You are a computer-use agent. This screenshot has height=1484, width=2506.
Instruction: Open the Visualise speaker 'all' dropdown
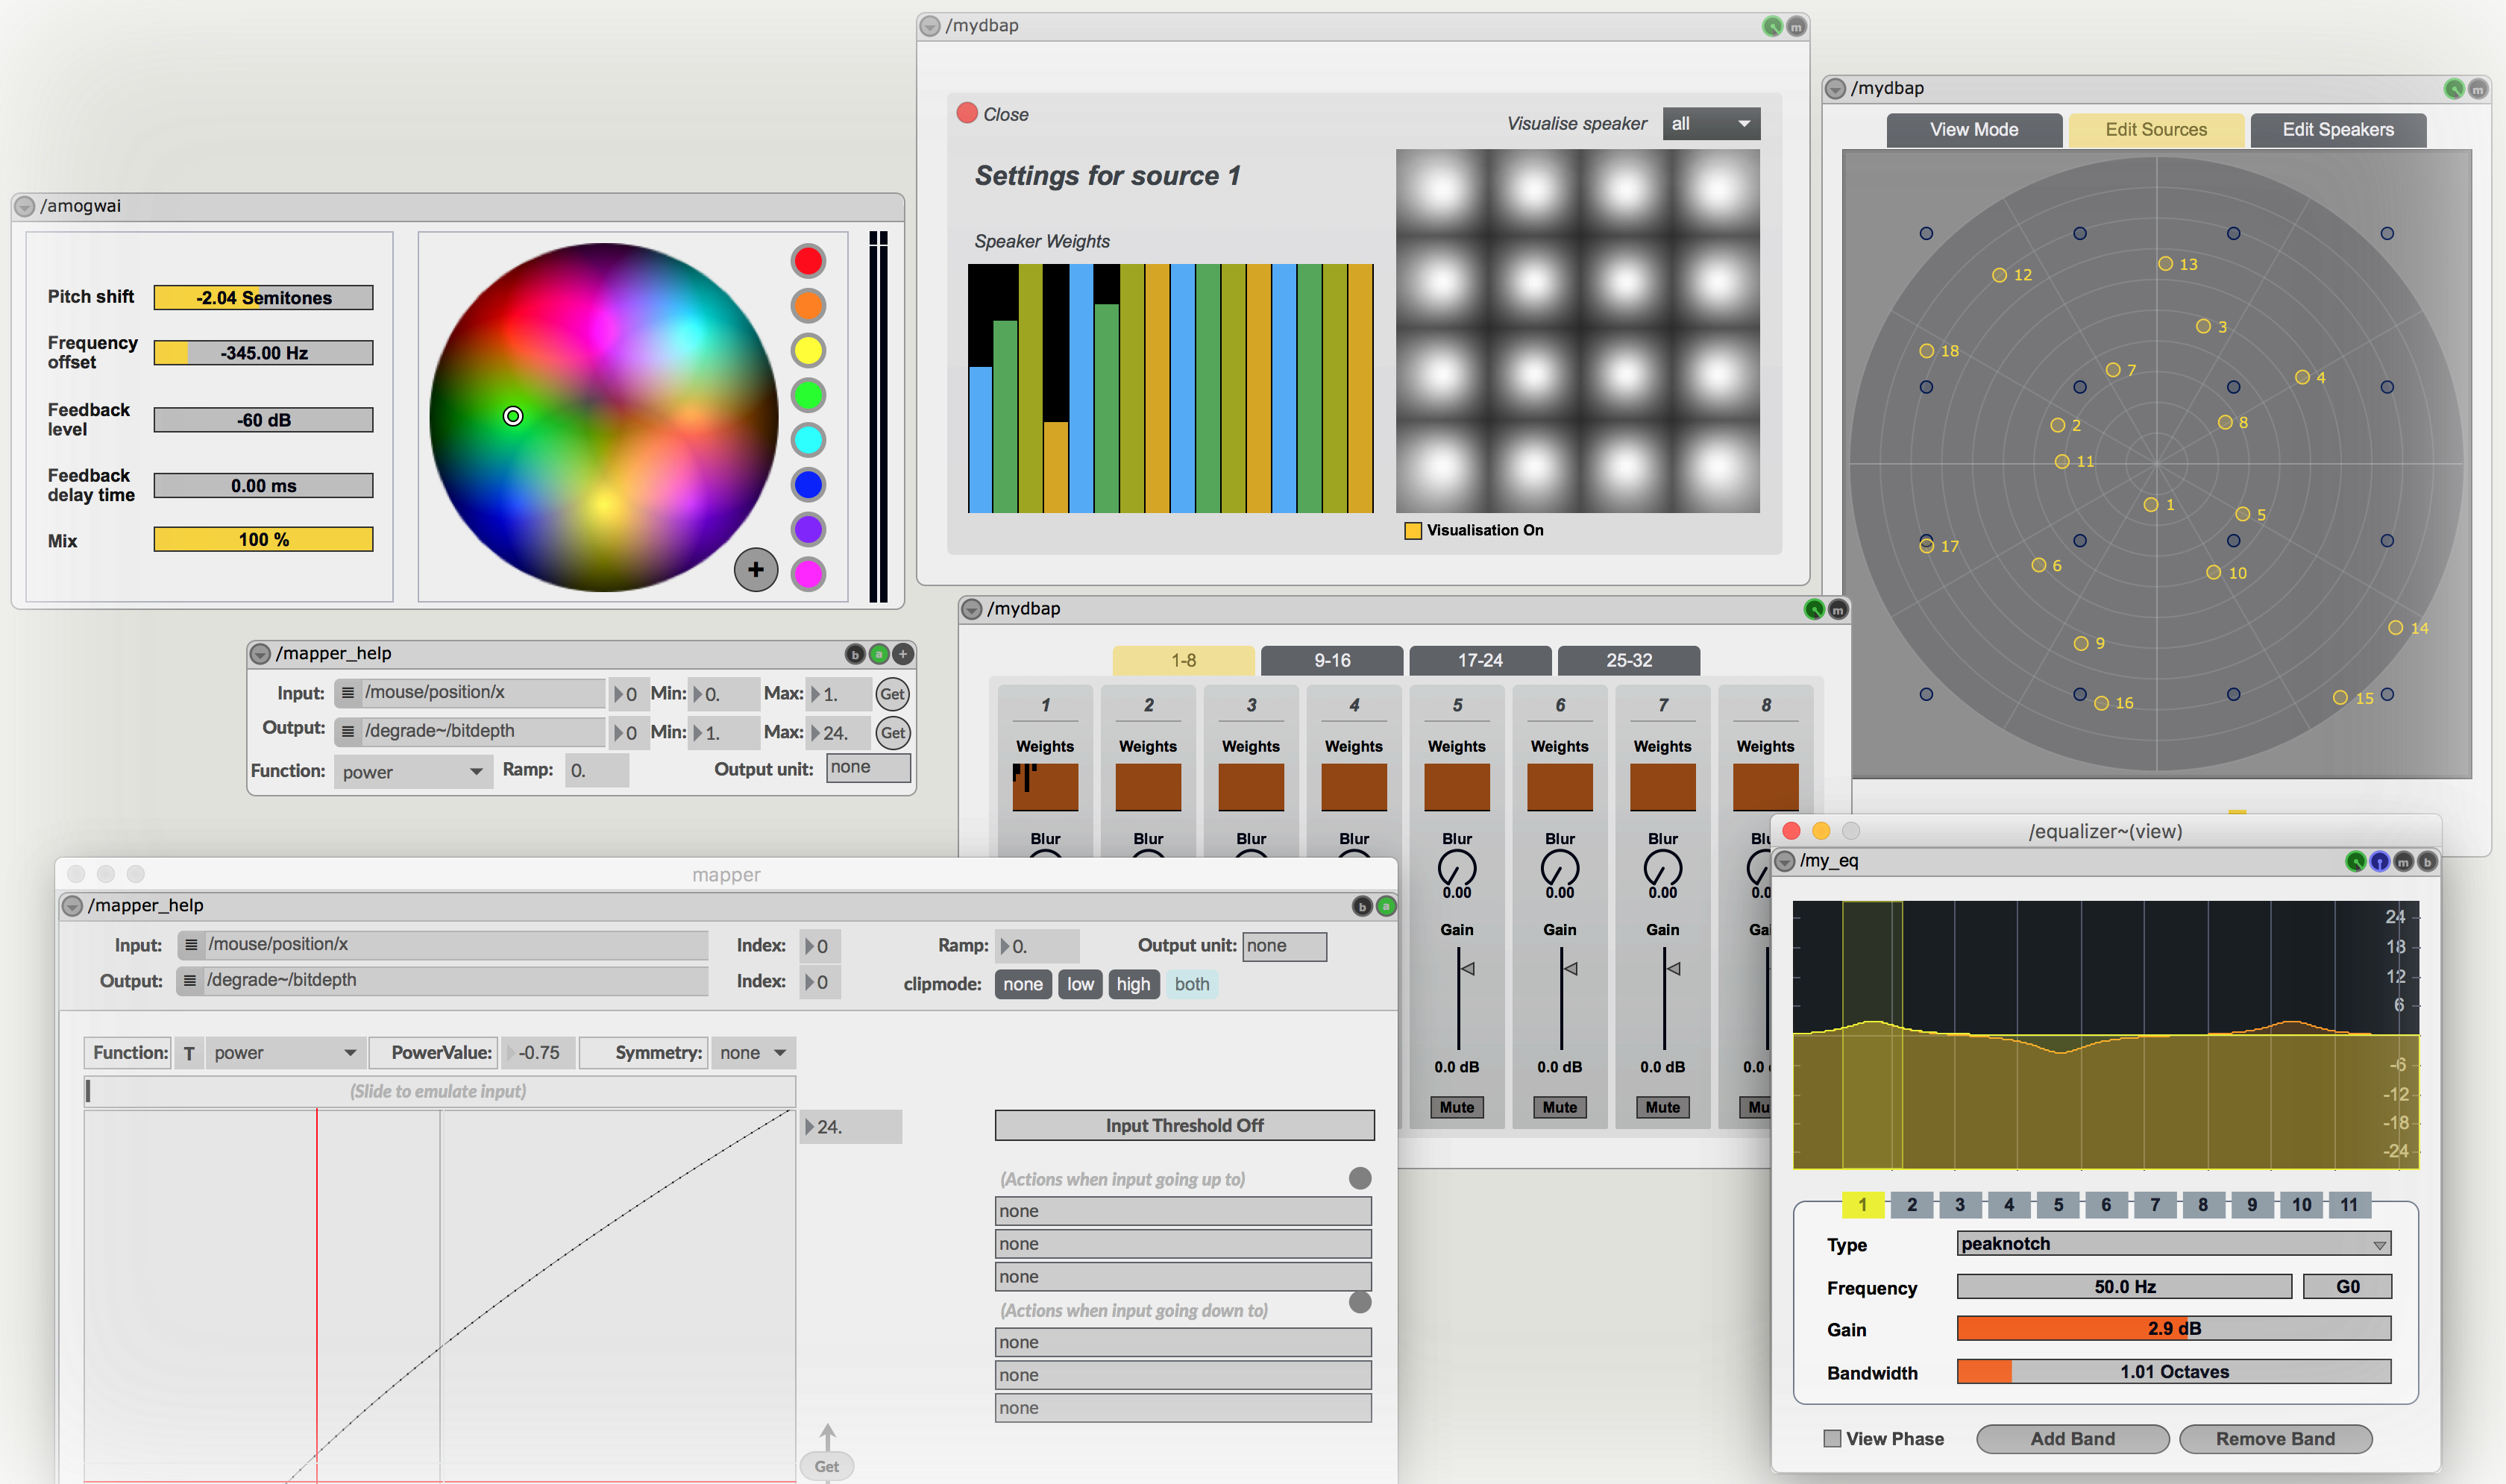[x=1710, y=124]
